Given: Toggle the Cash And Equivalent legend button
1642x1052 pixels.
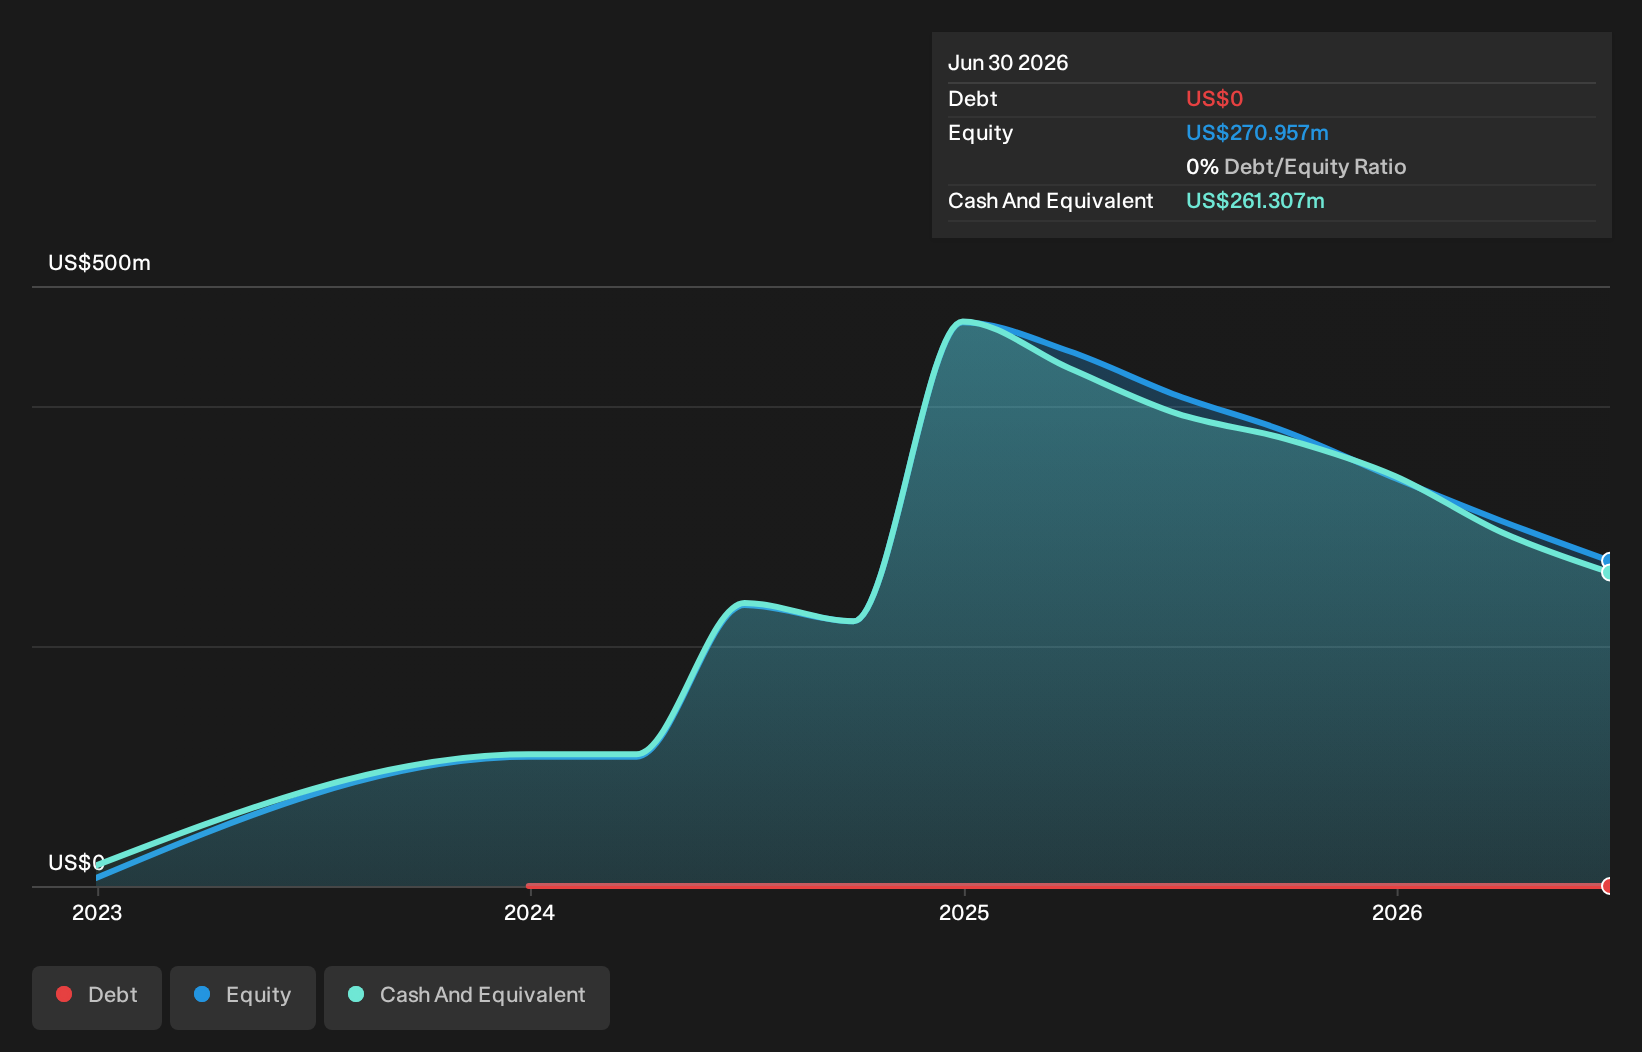Looking at the screenshot, I should (x=467, y=997).
